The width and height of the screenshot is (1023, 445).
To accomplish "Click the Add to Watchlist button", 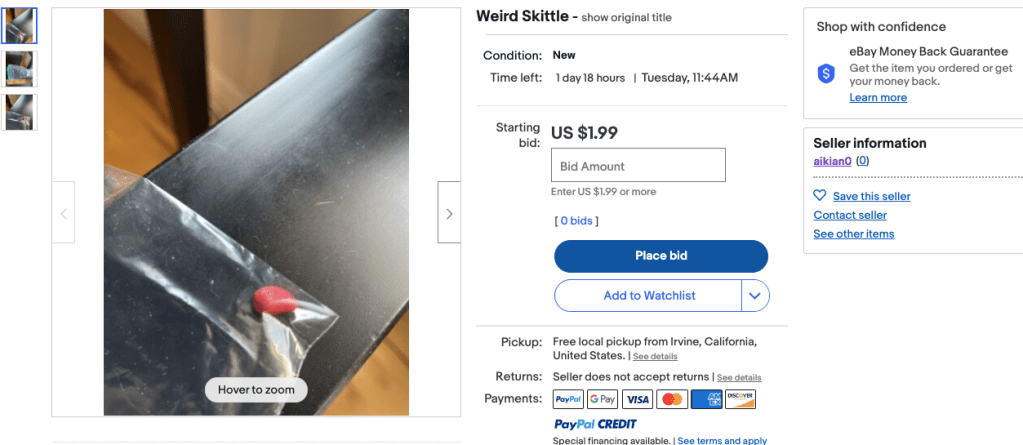I will point(648,296).
